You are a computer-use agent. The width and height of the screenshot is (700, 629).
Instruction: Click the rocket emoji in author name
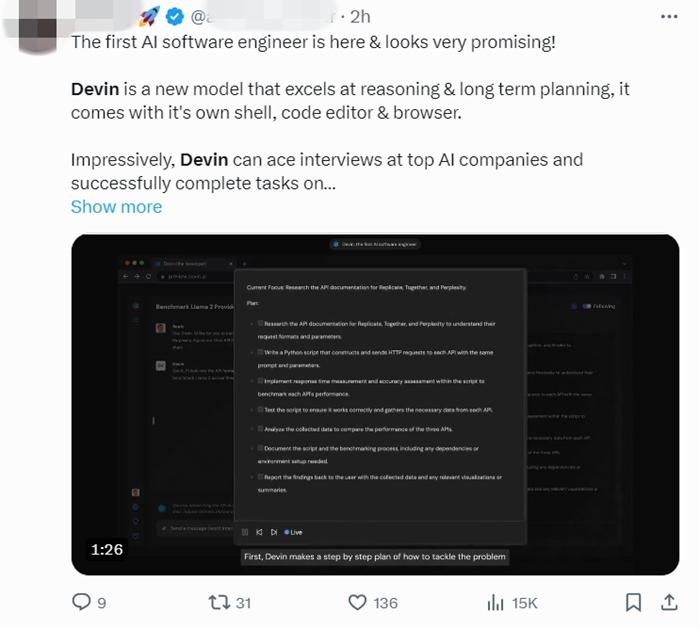tap(149, 17)
